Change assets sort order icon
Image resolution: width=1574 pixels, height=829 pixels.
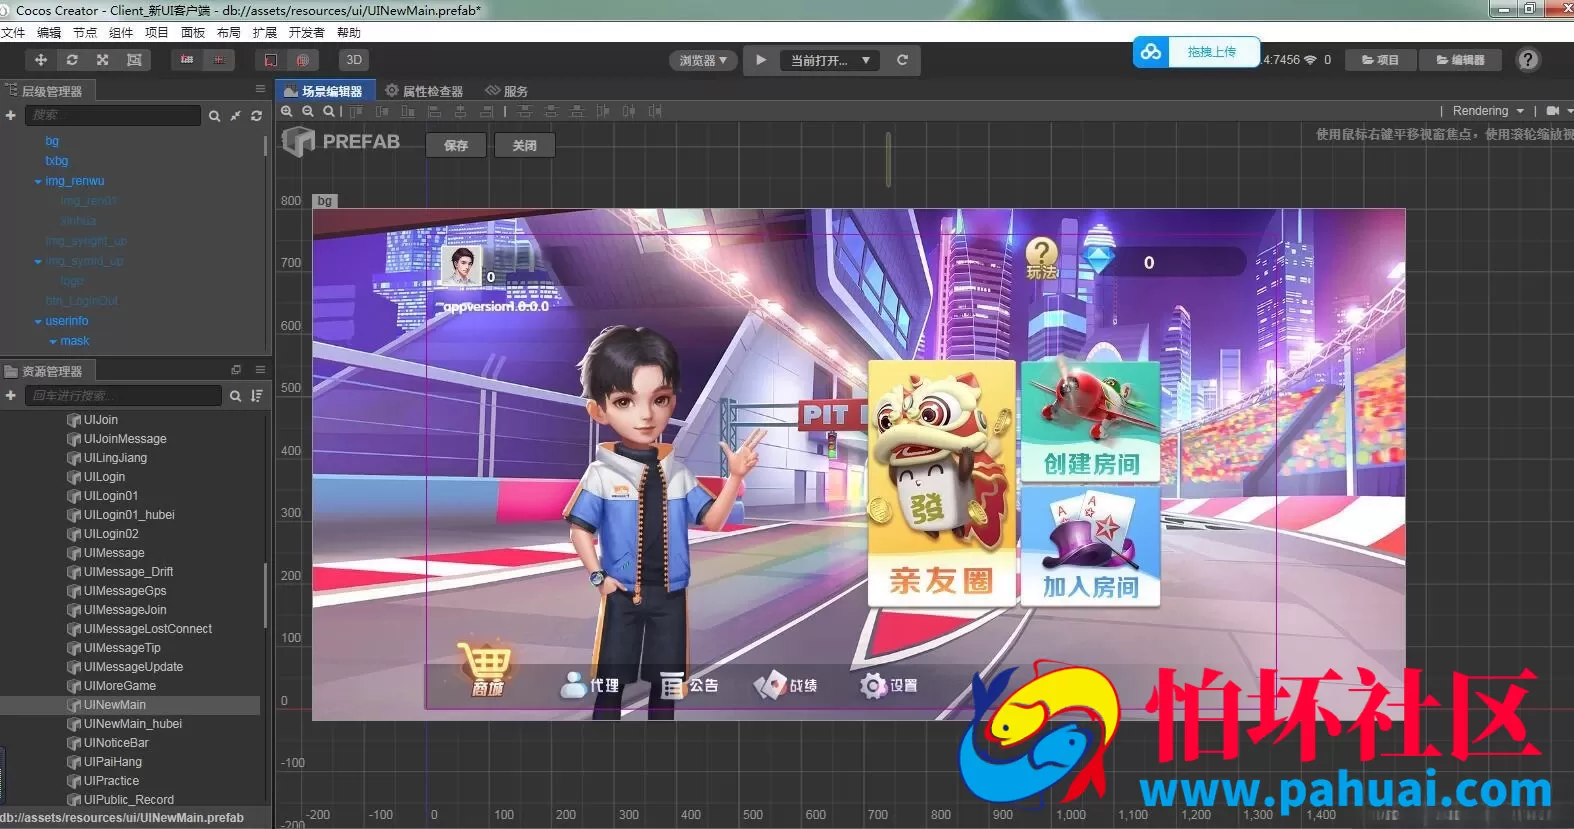point(257,396)
